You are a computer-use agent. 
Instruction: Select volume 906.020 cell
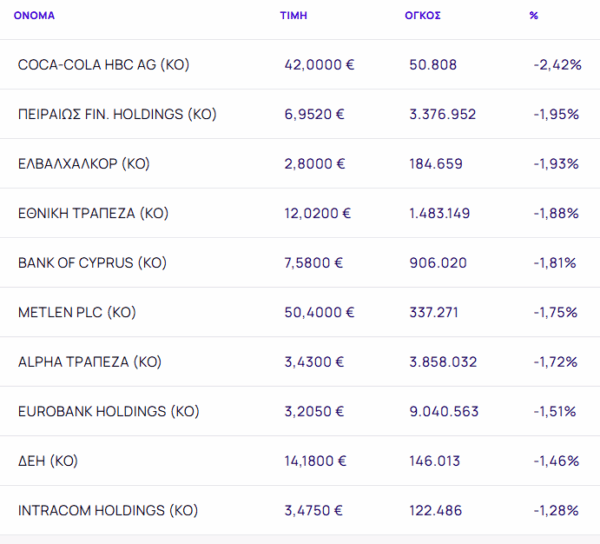pos(438,263)
